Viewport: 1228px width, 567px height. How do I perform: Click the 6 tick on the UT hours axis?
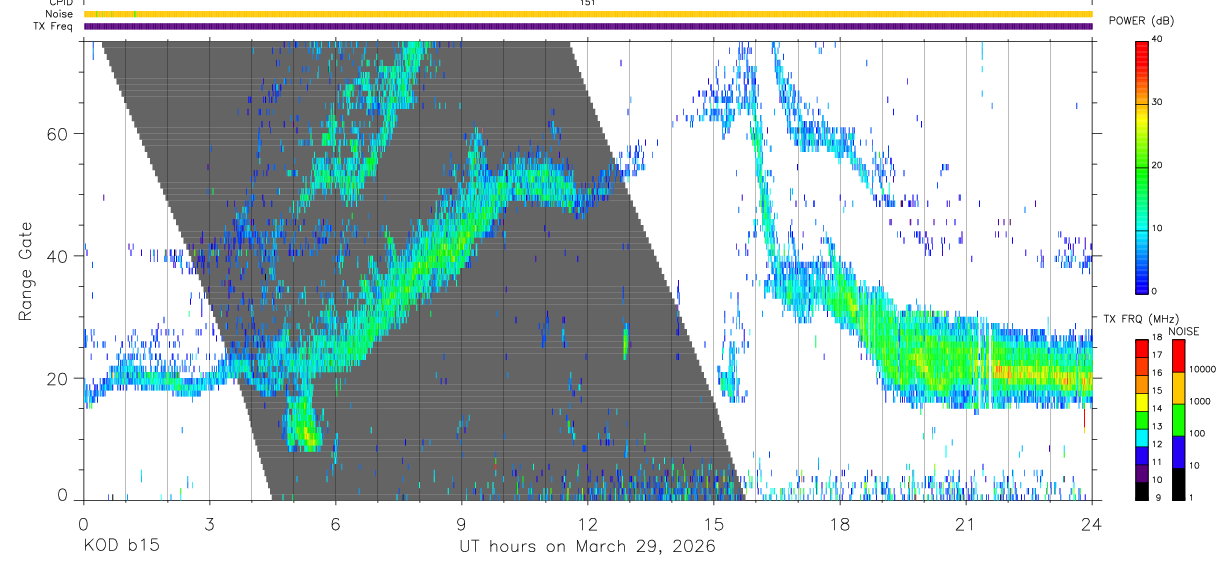tap(335, 523)
